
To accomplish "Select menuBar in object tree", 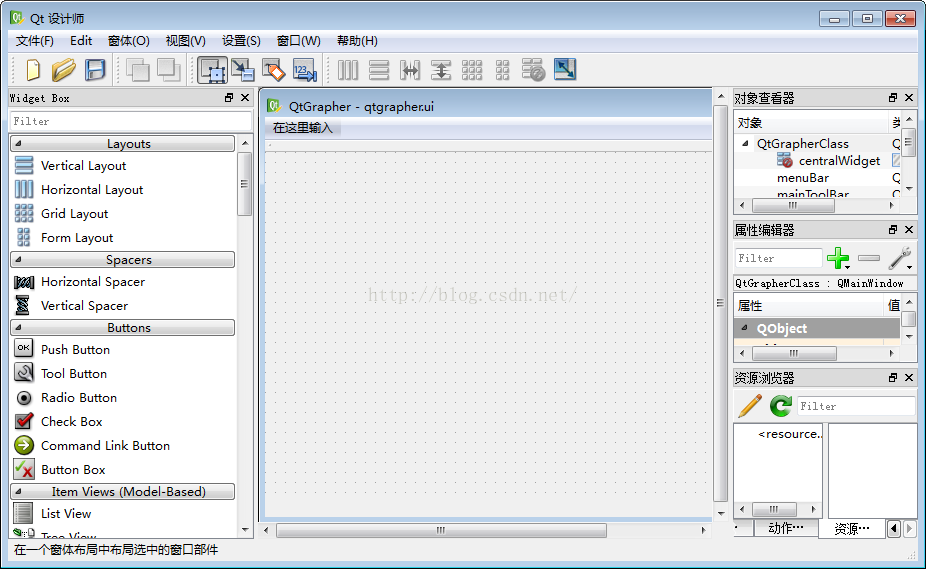I will pyautogui.click(x=803, y=178).
